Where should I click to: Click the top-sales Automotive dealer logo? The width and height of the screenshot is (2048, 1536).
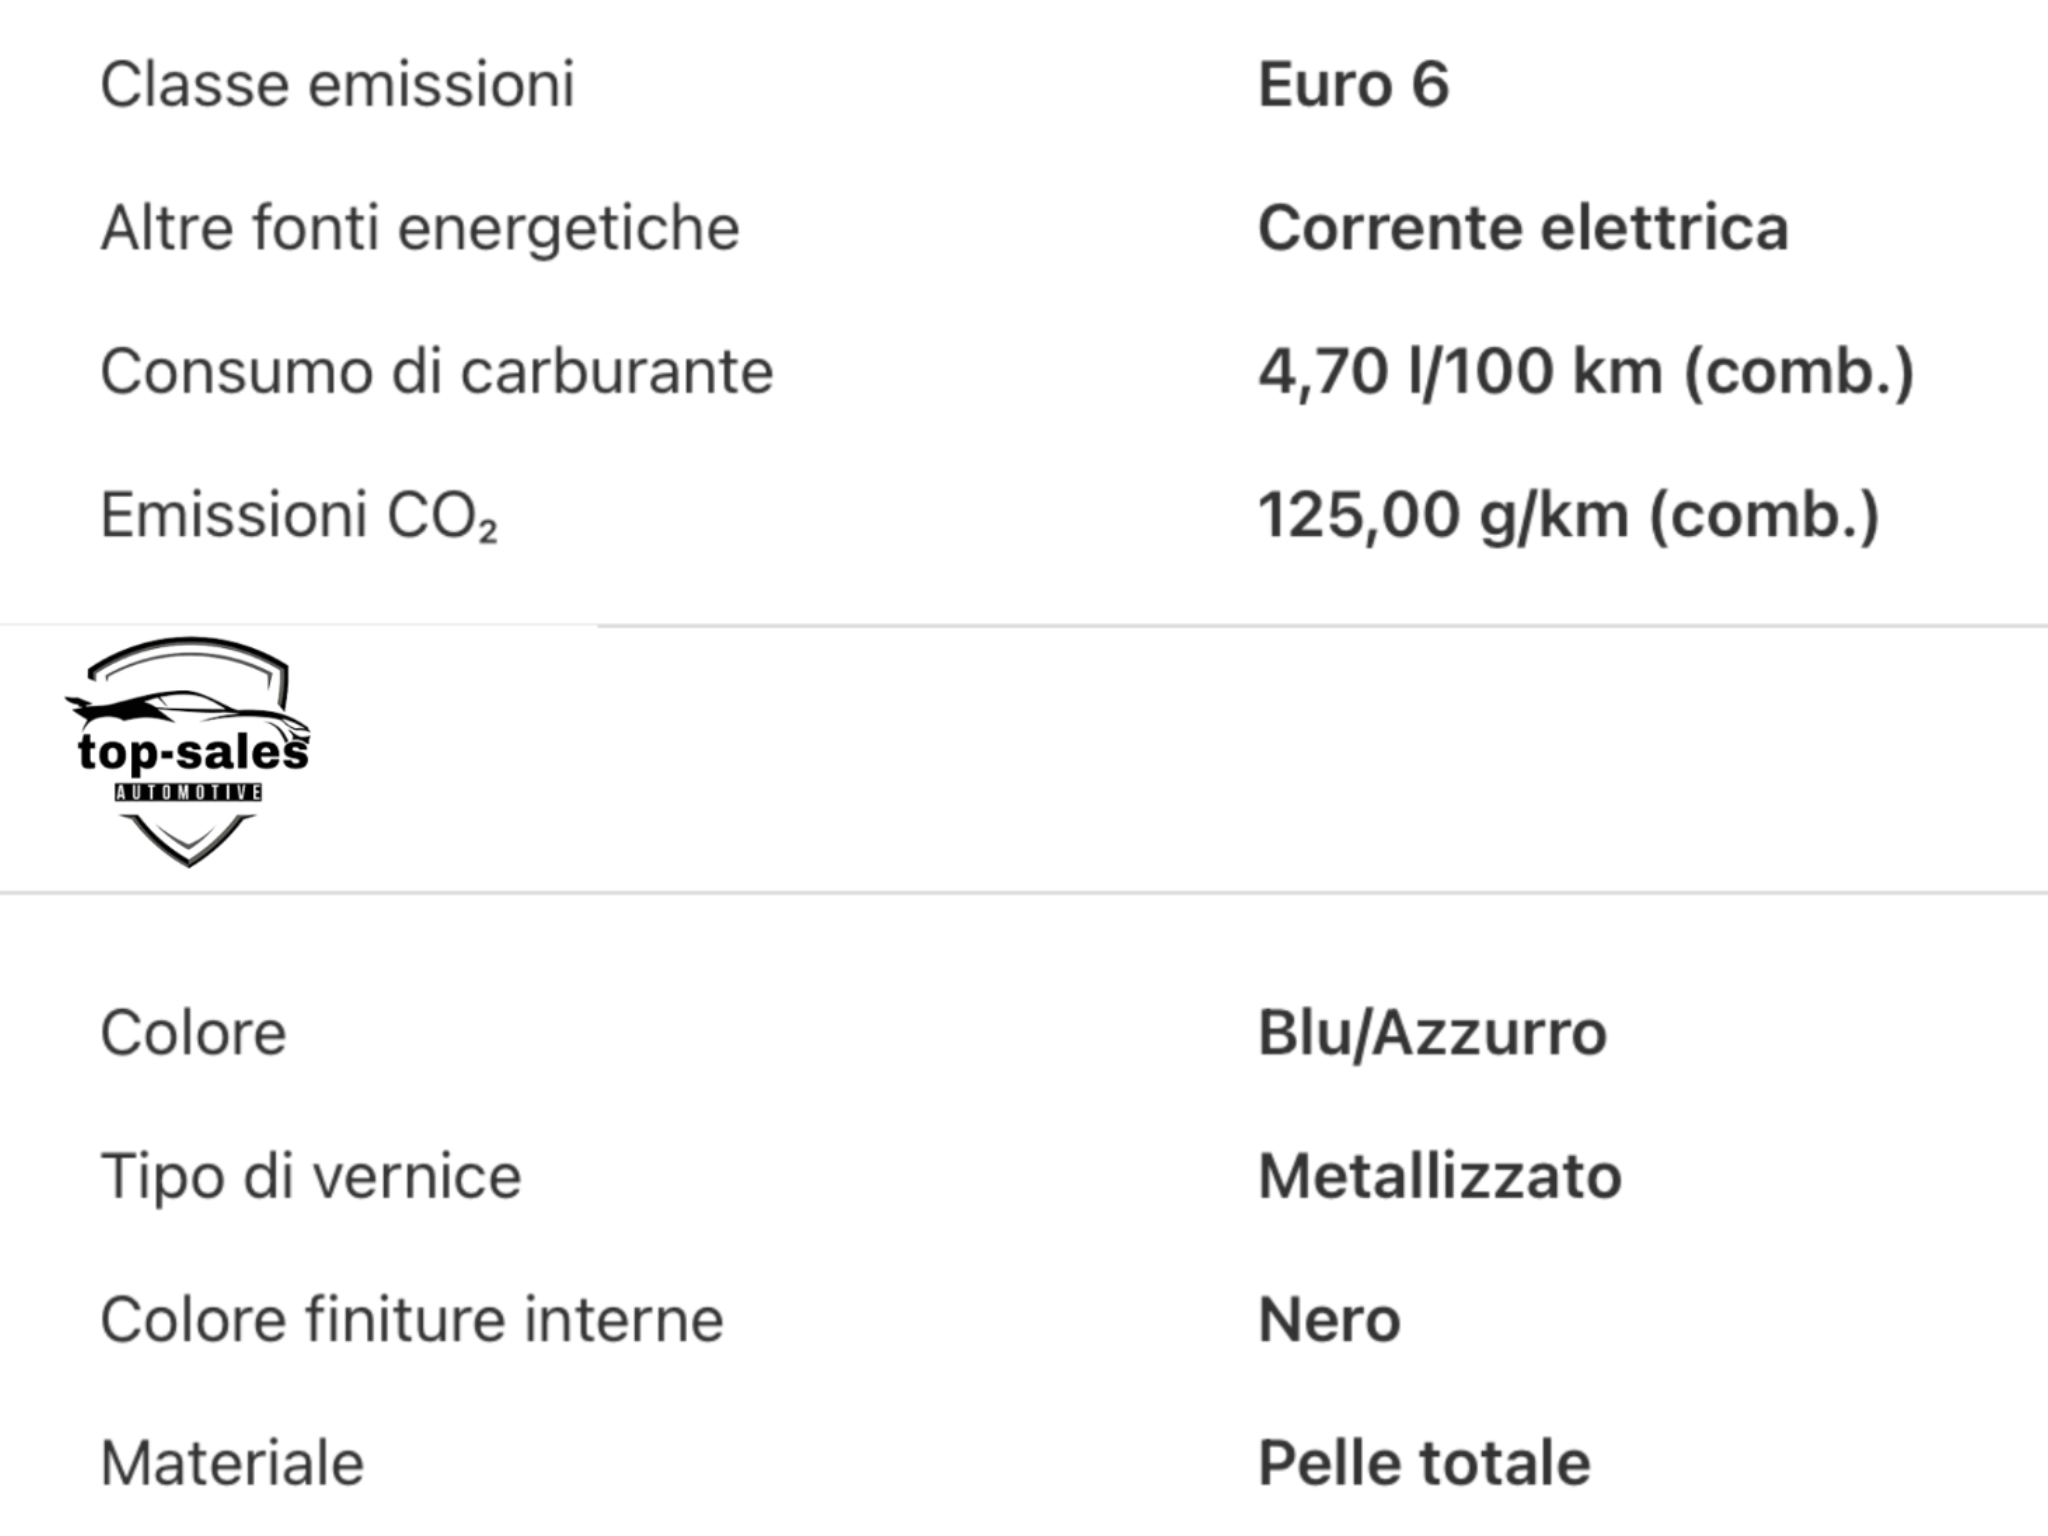point(188,752)
